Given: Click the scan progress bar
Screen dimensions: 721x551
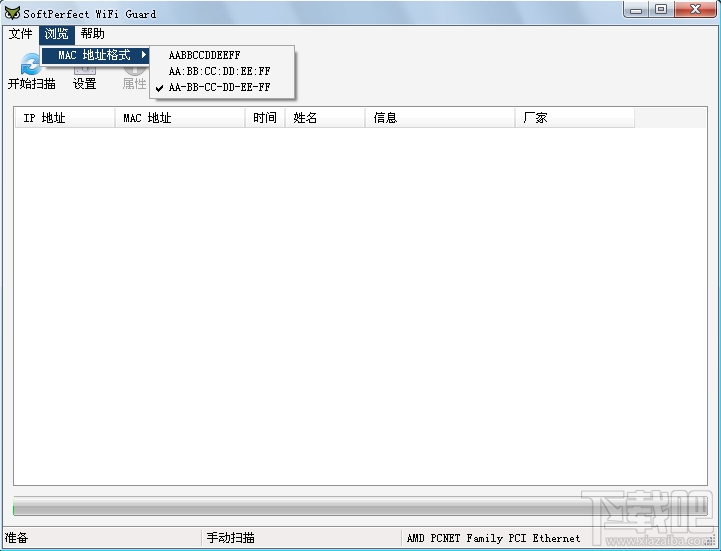Looking at the screenshot, I should click(x=360, y=506).
